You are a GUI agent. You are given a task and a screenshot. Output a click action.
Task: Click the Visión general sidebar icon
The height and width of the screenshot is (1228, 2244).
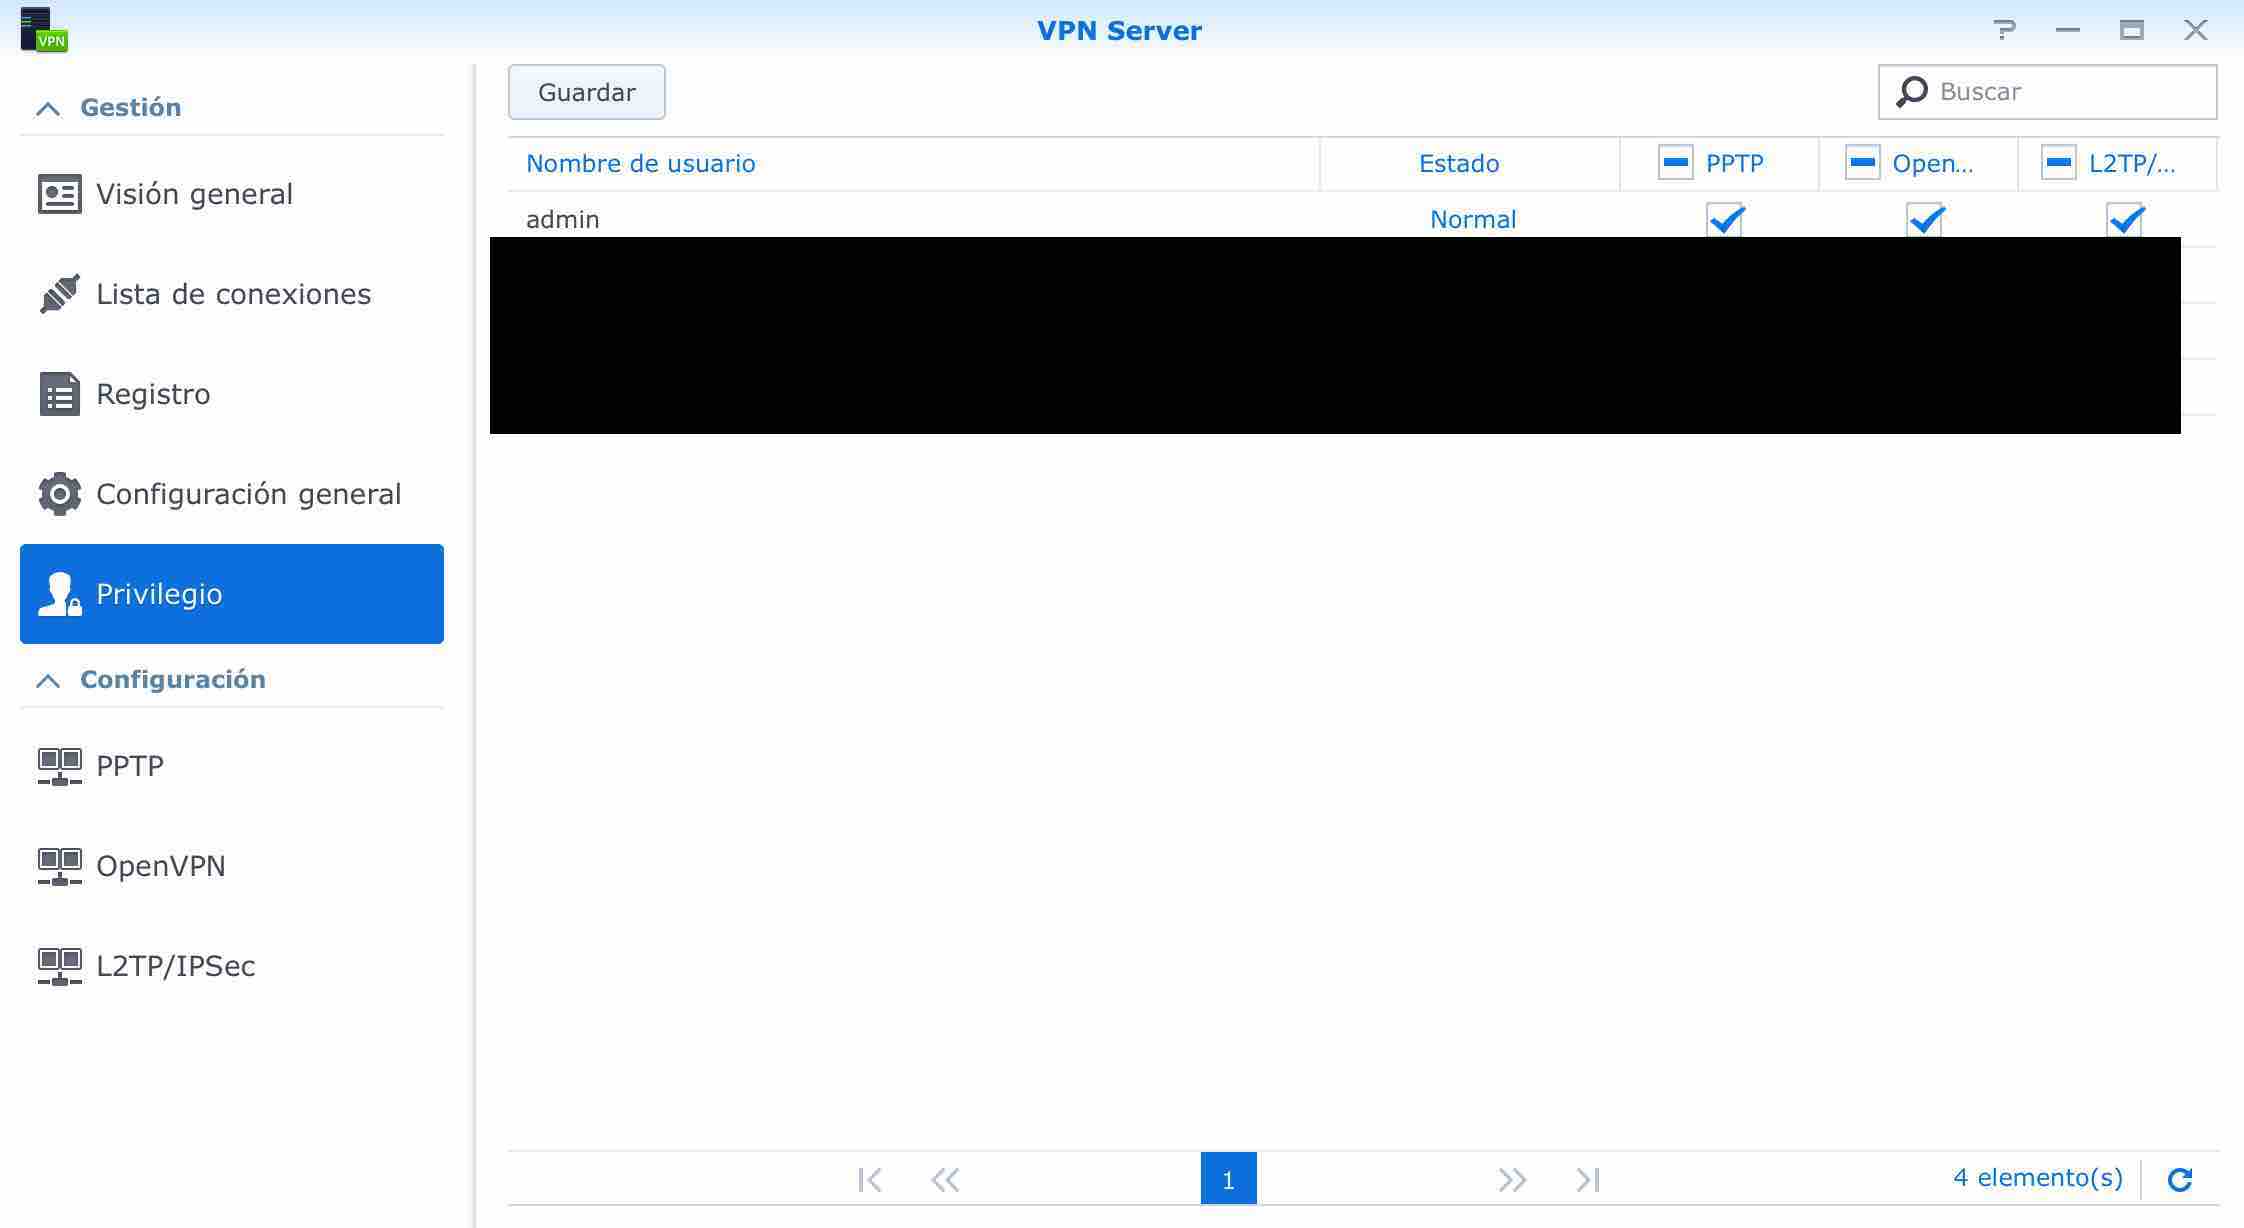tap(59, 194)
